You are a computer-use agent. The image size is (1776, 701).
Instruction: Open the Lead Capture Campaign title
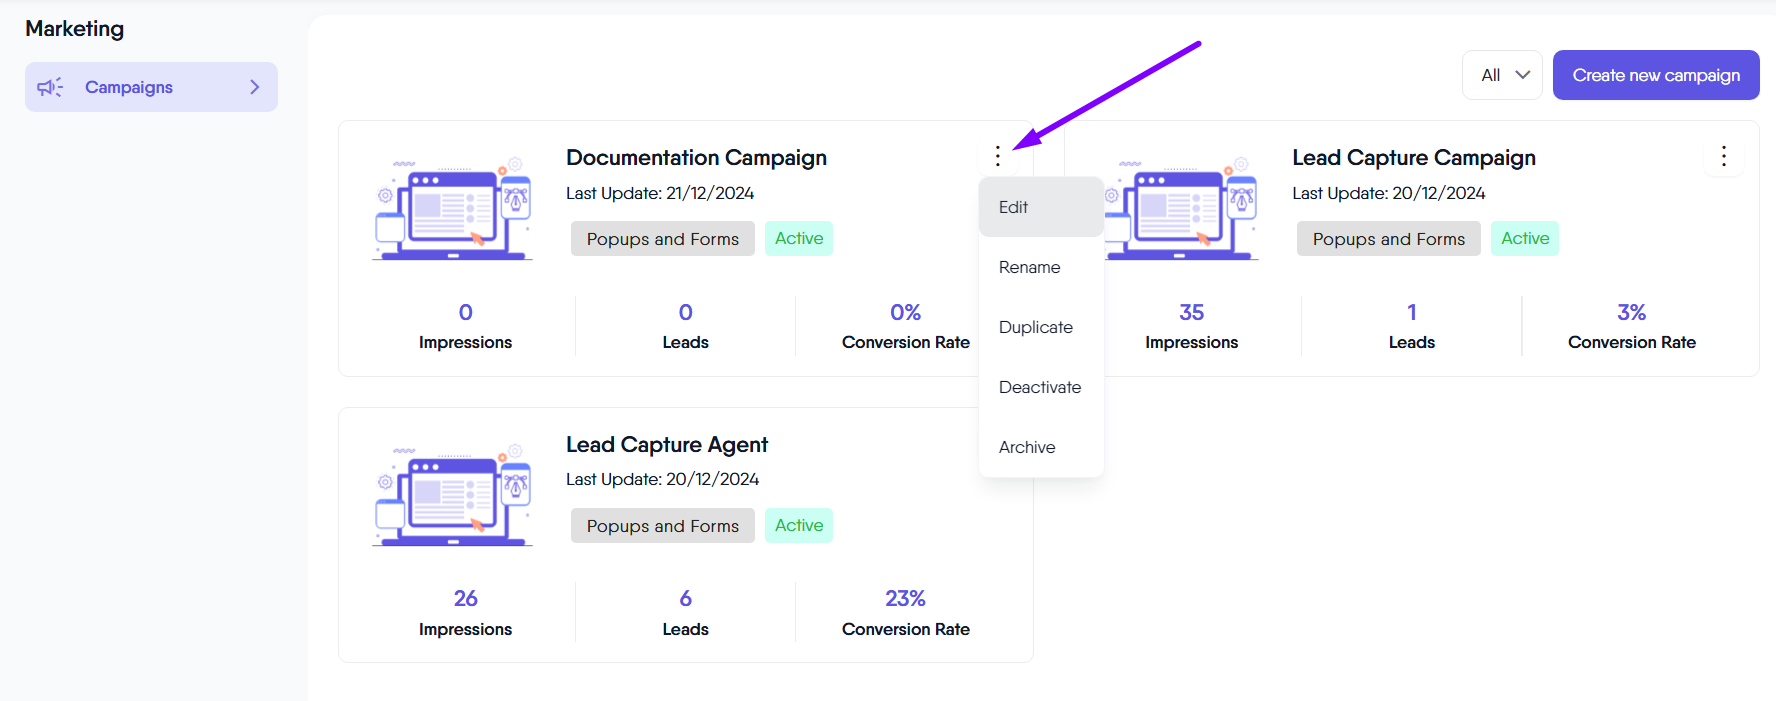coord(1413,158)
